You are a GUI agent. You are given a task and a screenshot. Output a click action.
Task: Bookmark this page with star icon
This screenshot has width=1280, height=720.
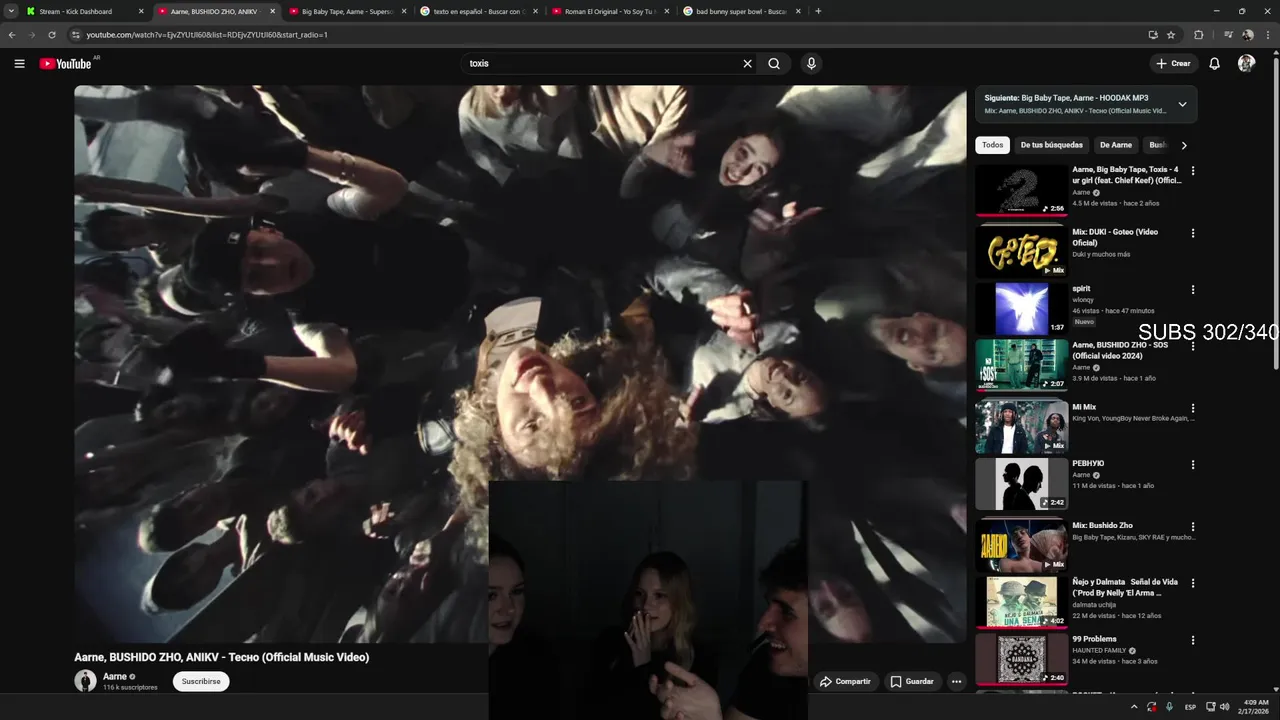pos(1171,34)
